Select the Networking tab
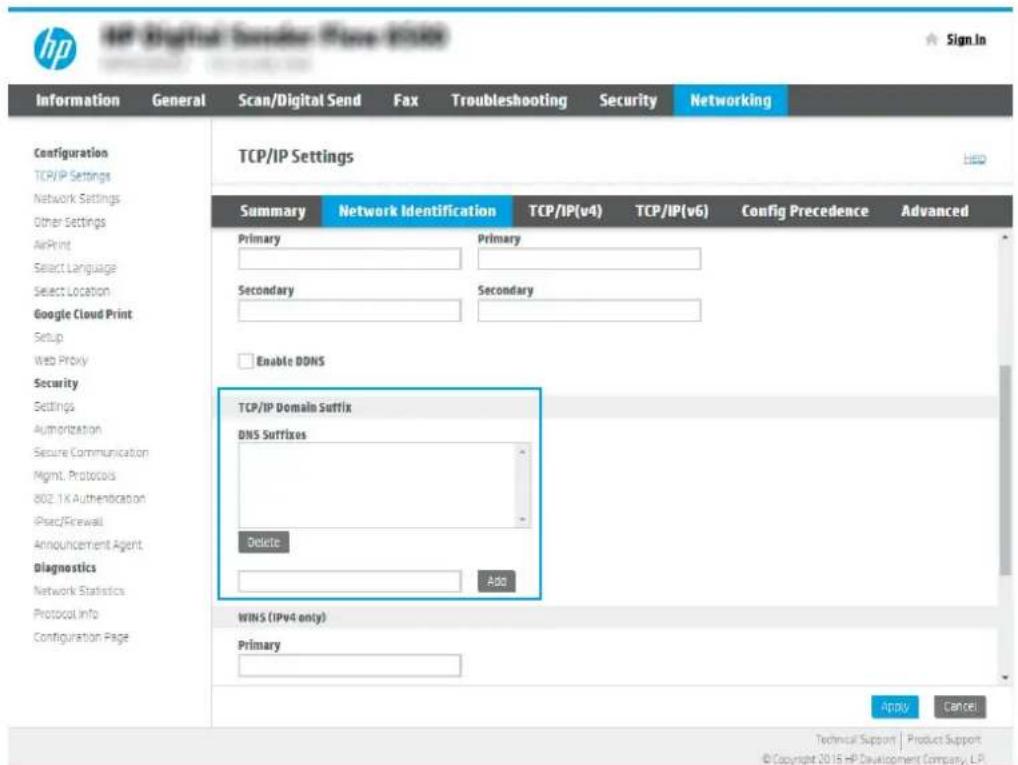Viewport: 1018px width, 765px height. (730, 101)
